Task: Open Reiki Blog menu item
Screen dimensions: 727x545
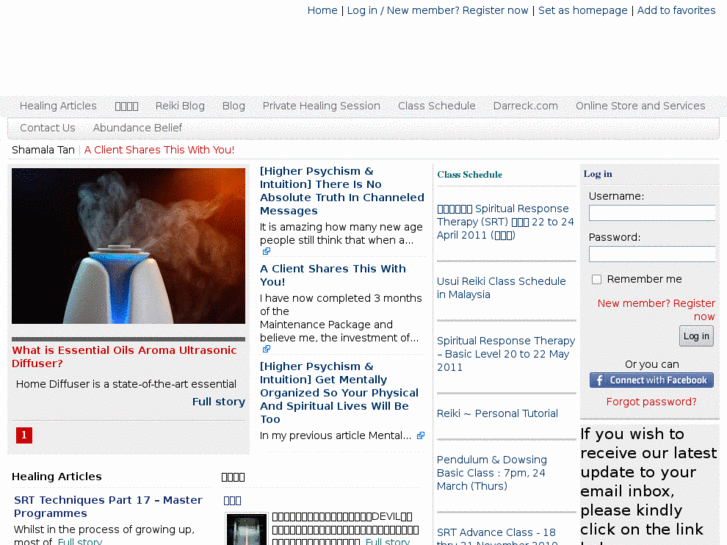Action: pos(180,106)
